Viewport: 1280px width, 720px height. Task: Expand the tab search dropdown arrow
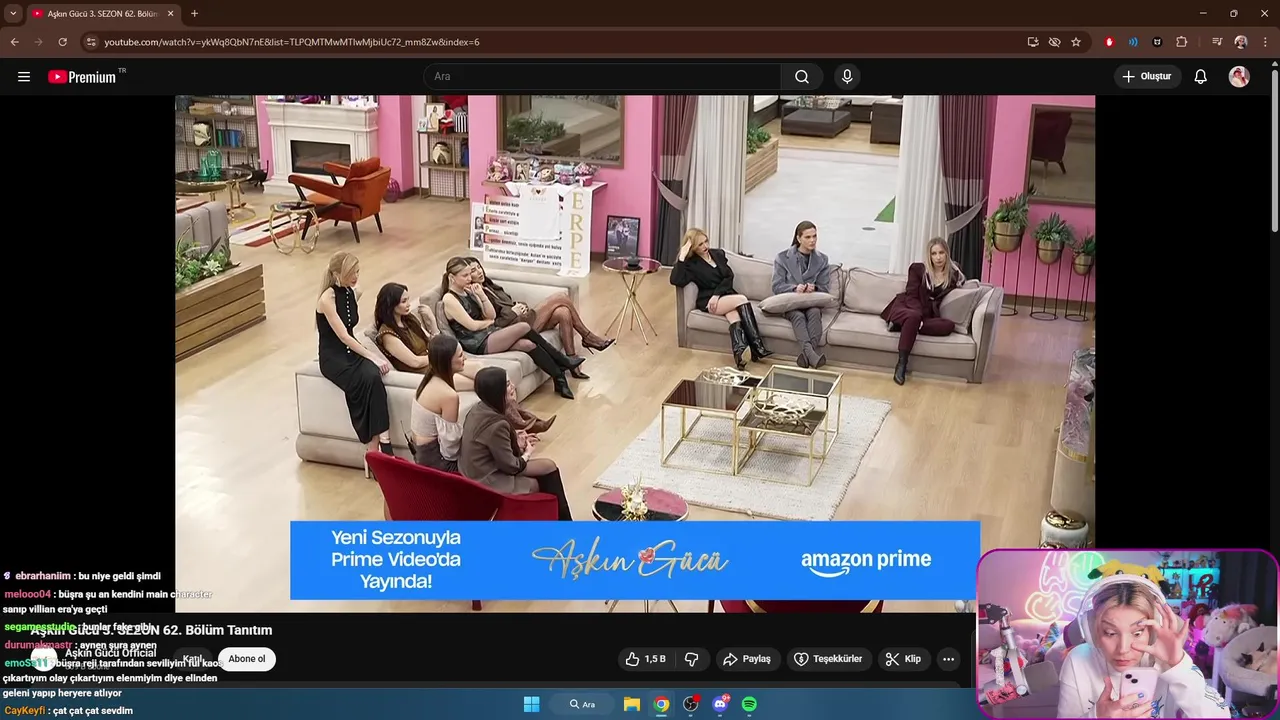pyautogui.click(x=13, y=14)
